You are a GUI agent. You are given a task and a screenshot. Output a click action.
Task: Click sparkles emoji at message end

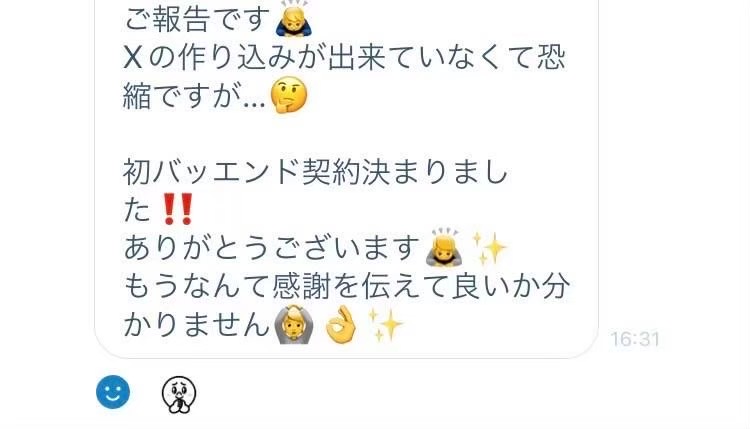[x=386, y=325]
